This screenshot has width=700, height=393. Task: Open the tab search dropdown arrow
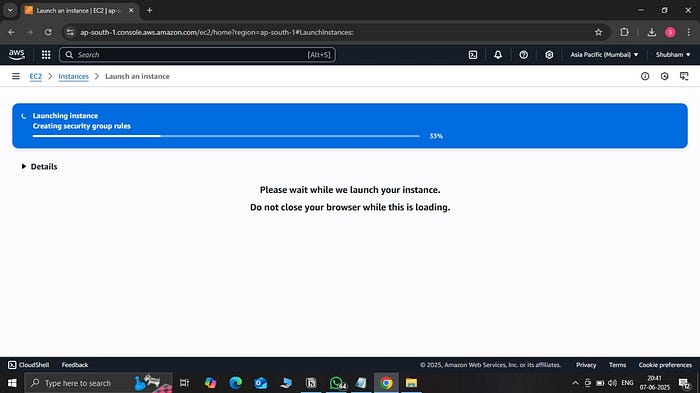pyautogui.click(x=10, y=10)
